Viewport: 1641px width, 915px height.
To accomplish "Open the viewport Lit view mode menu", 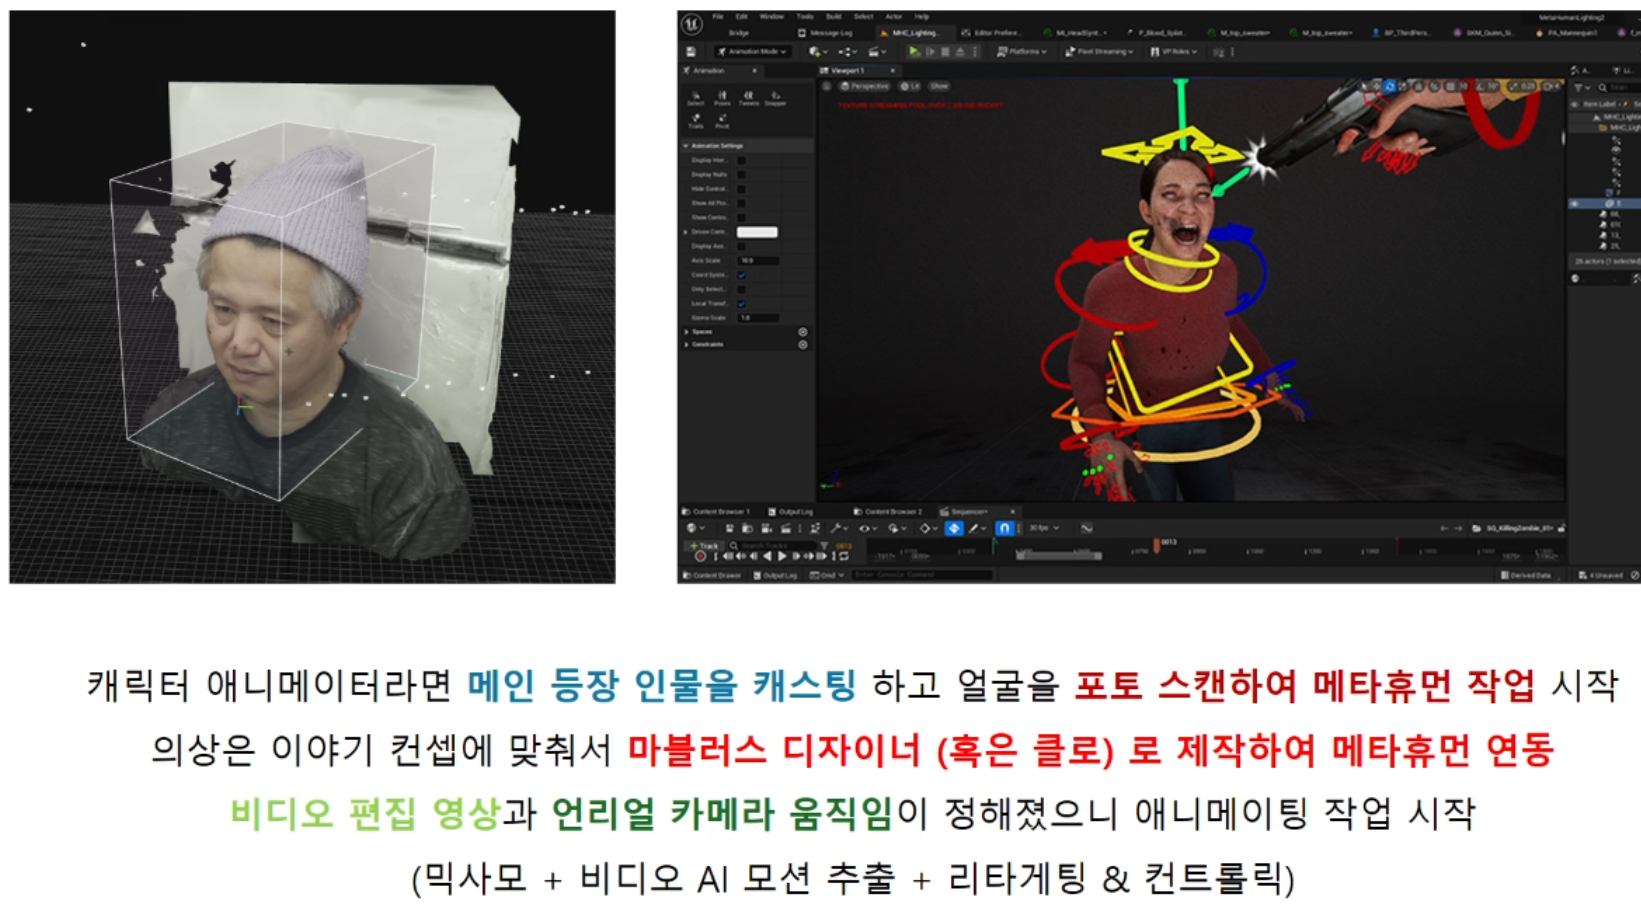I will pos(910,86).
